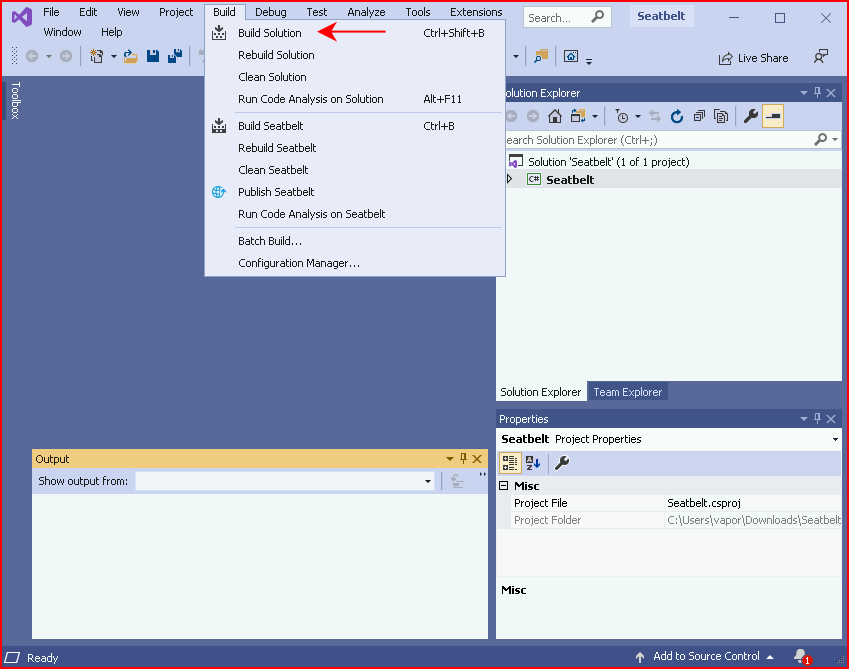Click Refresh icon in Solution Explorer
This screenshot has width=849, height=669.
point(676,116)
